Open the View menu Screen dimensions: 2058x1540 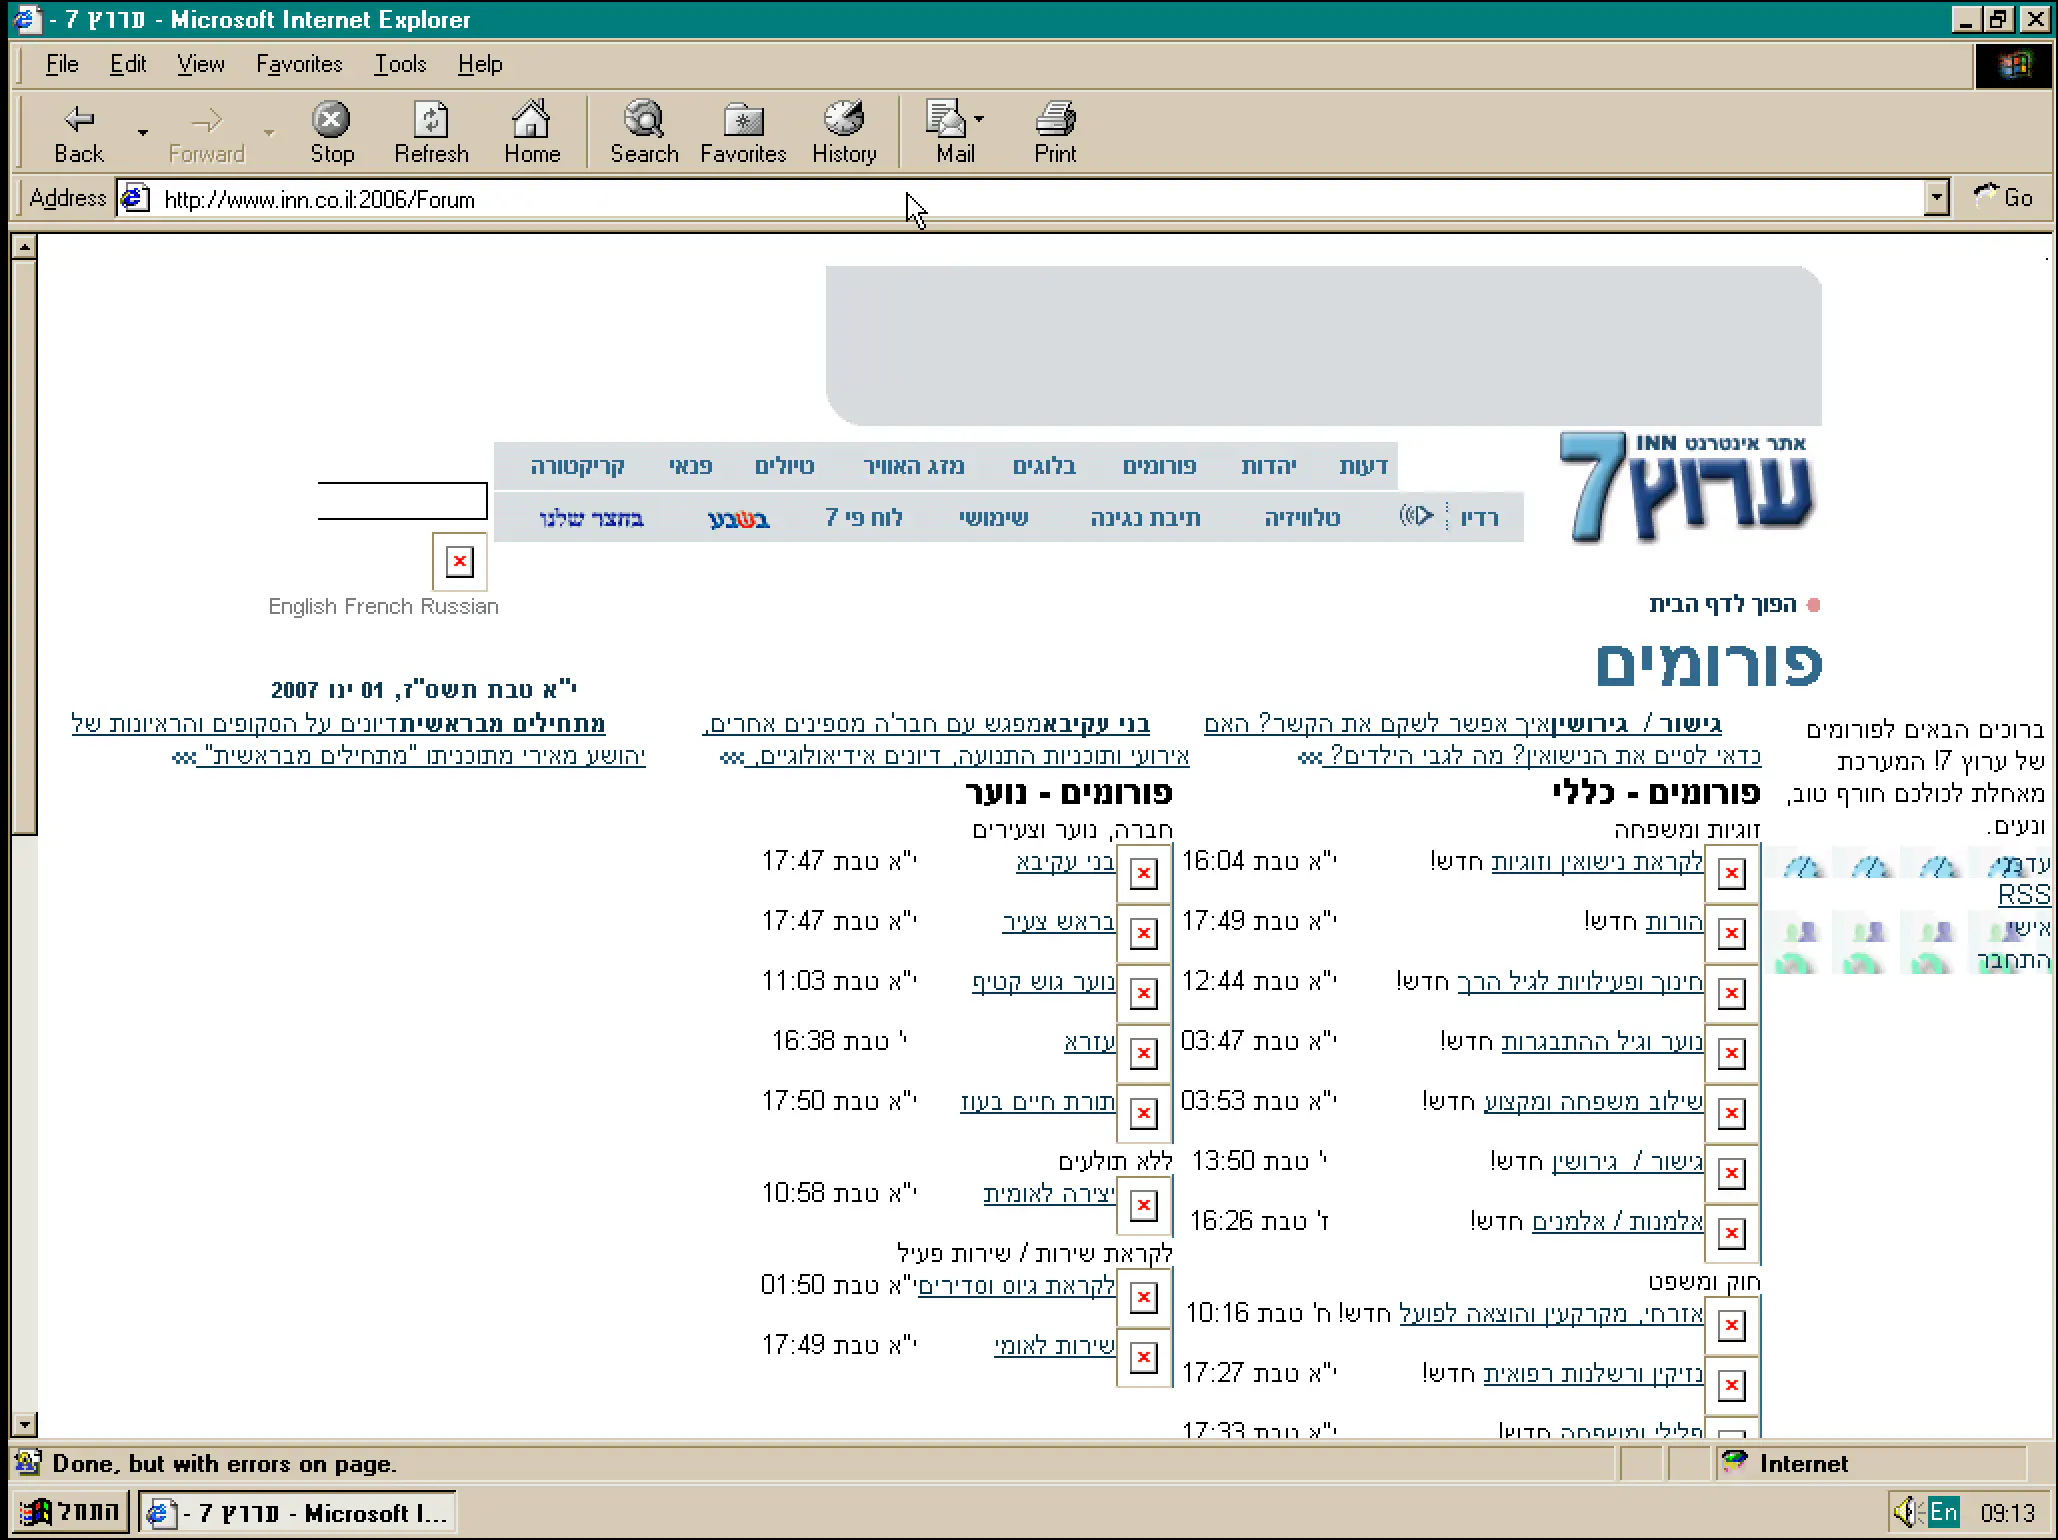coord(201,64)
